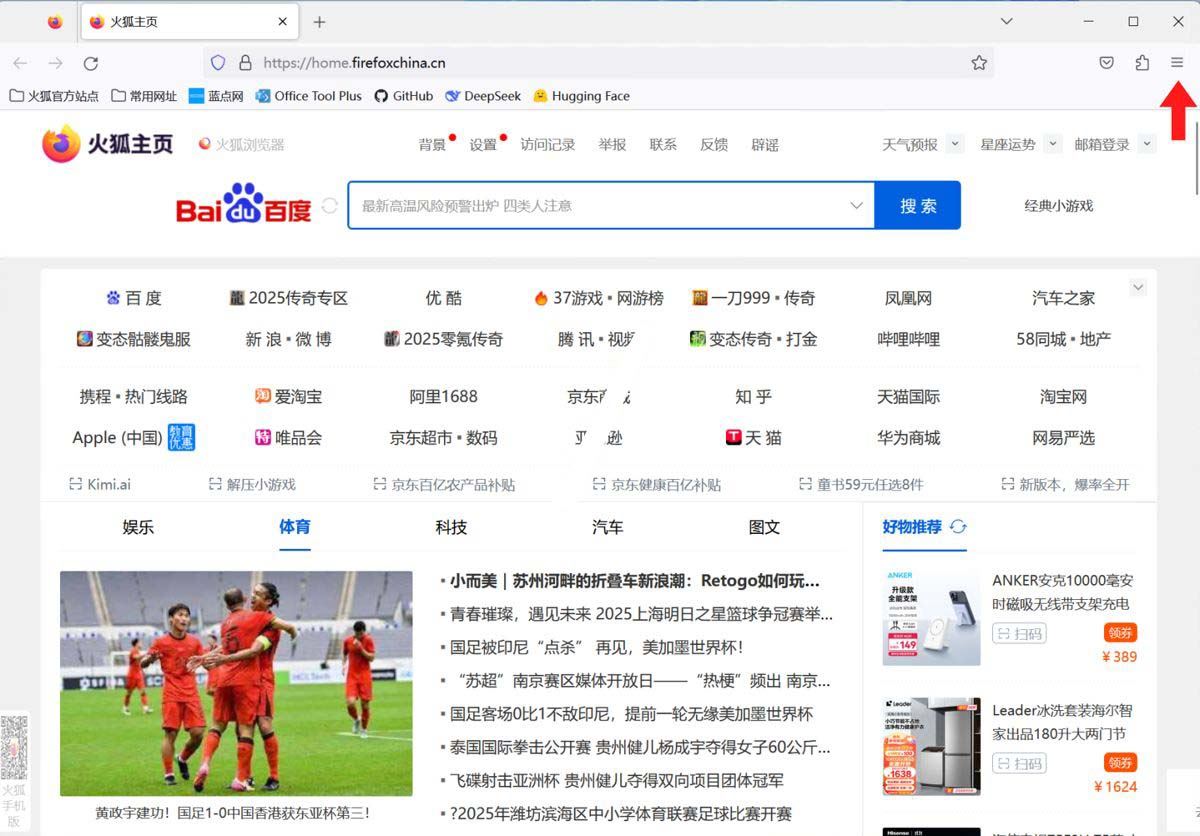Close the 火狐主页 tab
The image size is (1200, 836).
click(283, 21)
